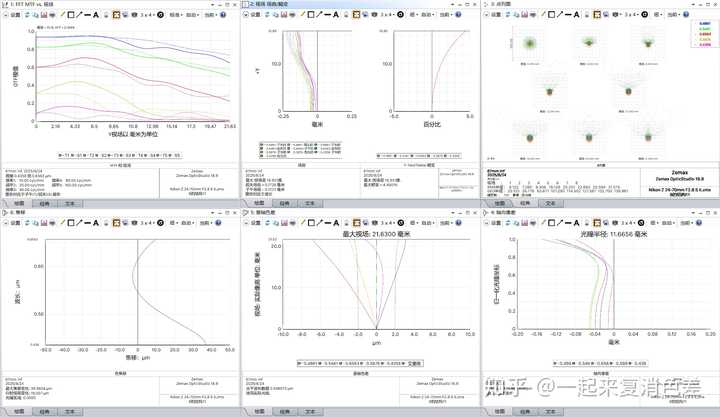720x417 pixels.
Task: Click blue wavelength legend entry in spot diagram
Action: 704,23
